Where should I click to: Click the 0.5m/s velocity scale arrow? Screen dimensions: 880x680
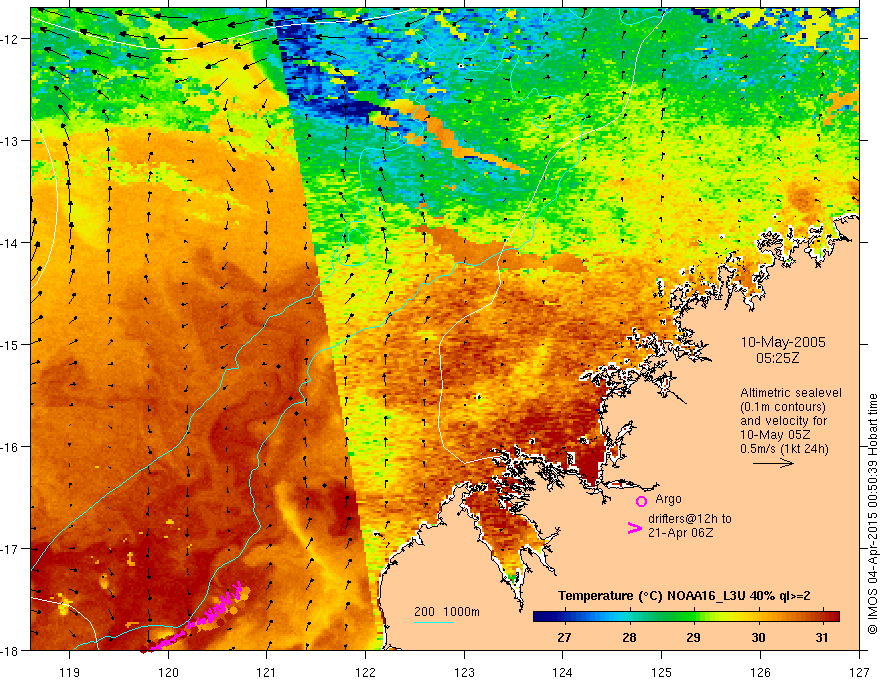(x=773, y=463)
